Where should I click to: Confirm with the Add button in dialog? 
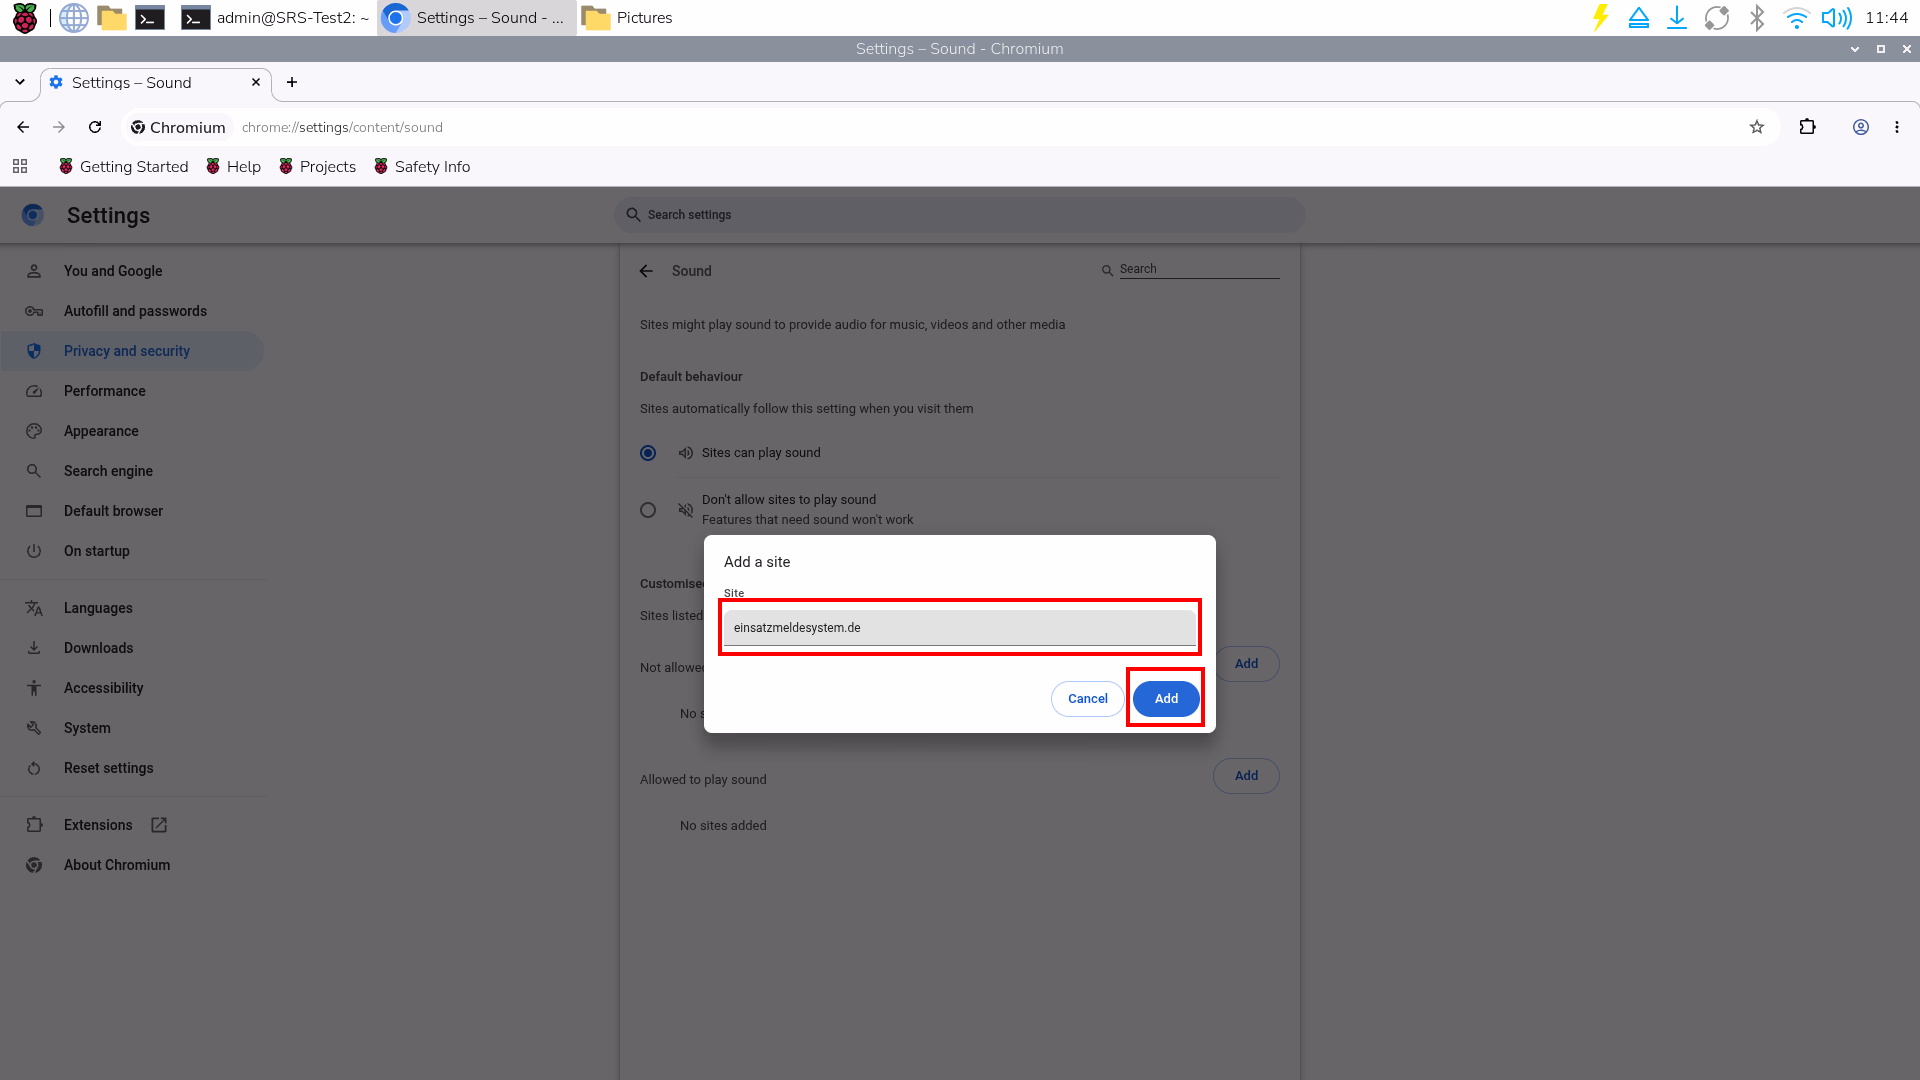(1166, 698)
